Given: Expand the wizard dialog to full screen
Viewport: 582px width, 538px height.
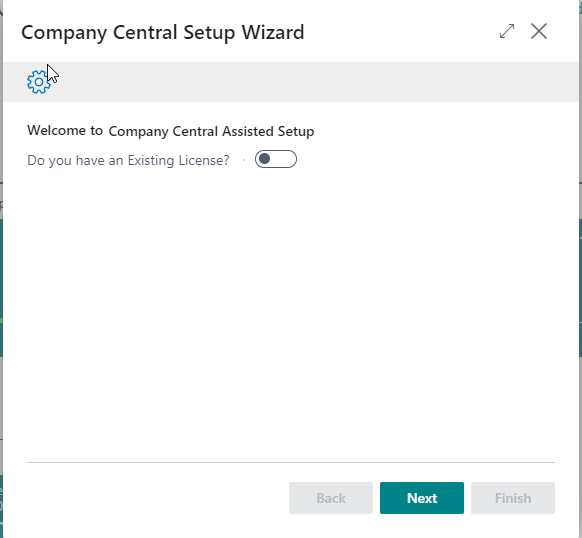Looking at the screenshot, I should [x=507, y=31].
